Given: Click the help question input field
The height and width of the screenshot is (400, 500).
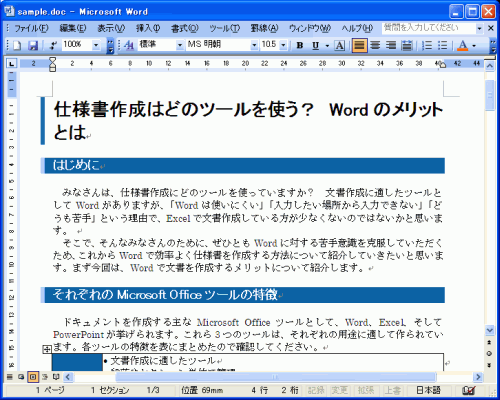Looking at the screenshot, I should tap(429, 28).
